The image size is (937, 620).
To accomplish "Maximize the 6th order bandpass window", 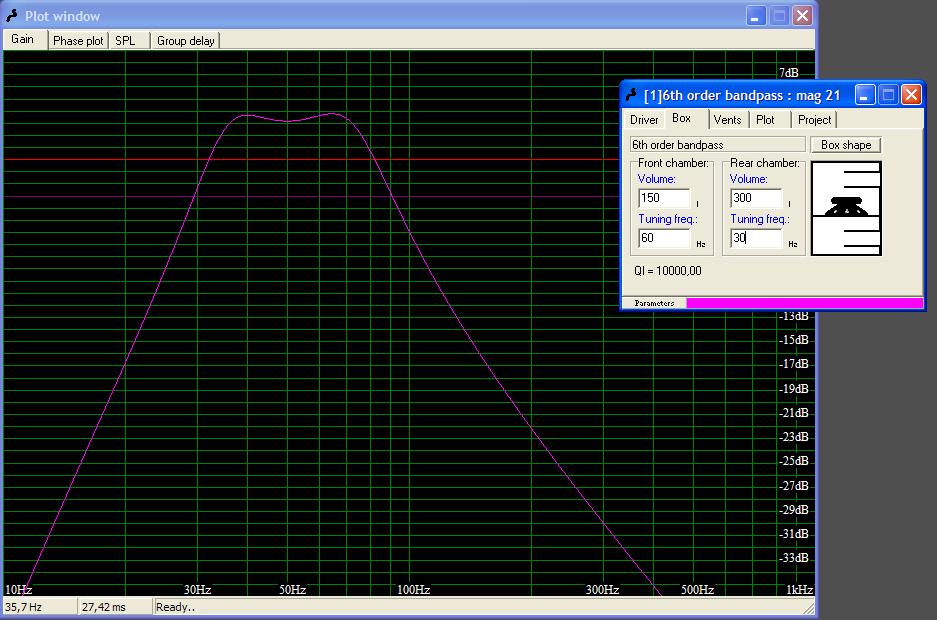I will (888, 94).
